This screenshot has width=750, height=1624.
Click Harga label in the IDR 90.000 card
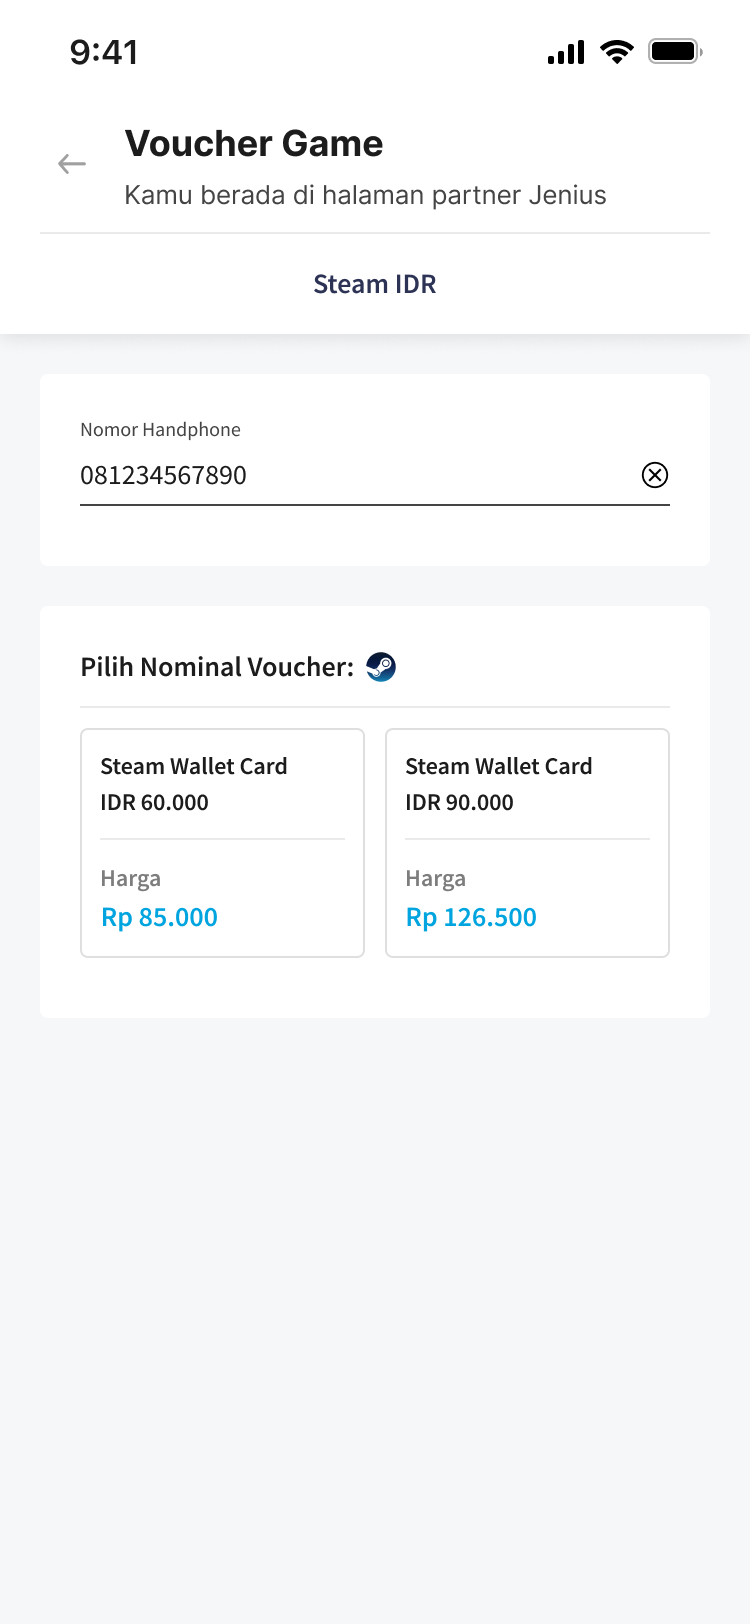click(x=436, y=879)
